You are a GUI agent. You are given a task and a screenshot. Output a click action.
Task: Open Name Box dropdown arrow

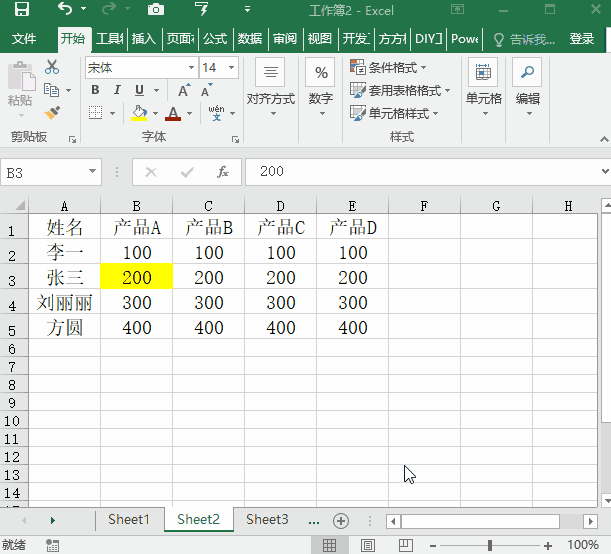tap(92, 172)
